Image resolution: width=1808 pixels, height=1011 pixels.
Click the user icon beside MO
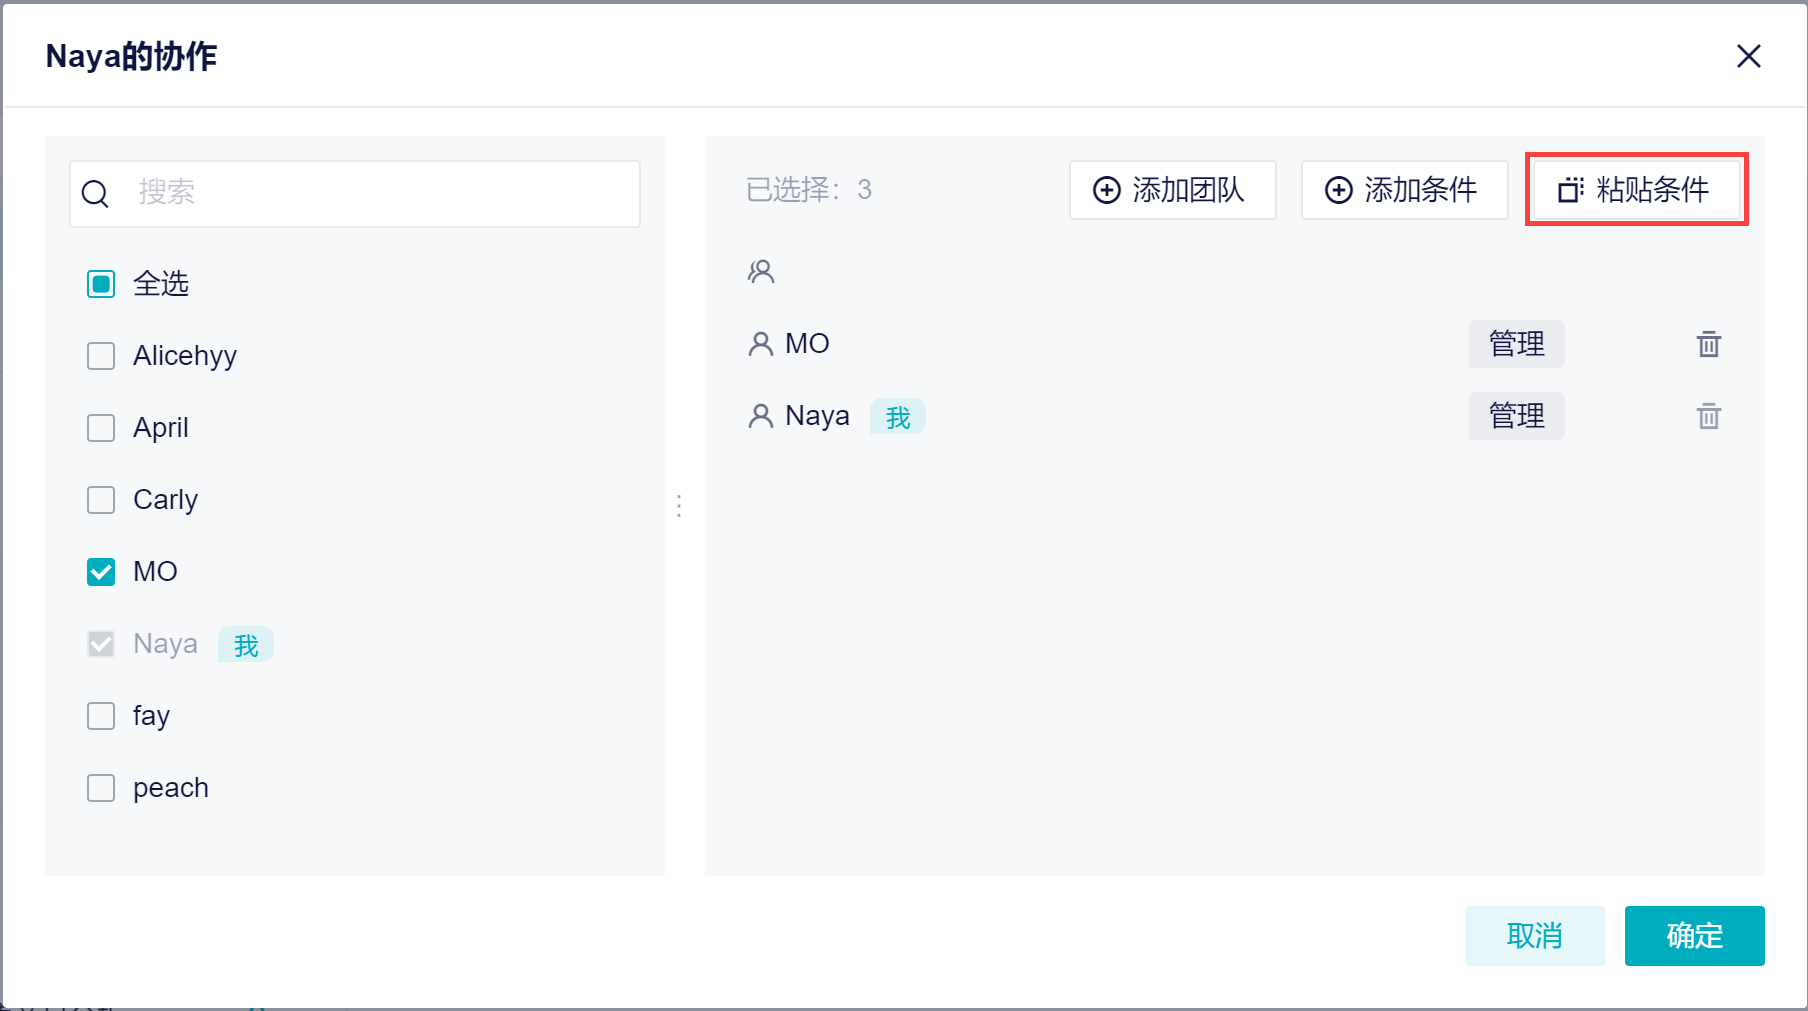coord(761,344)
